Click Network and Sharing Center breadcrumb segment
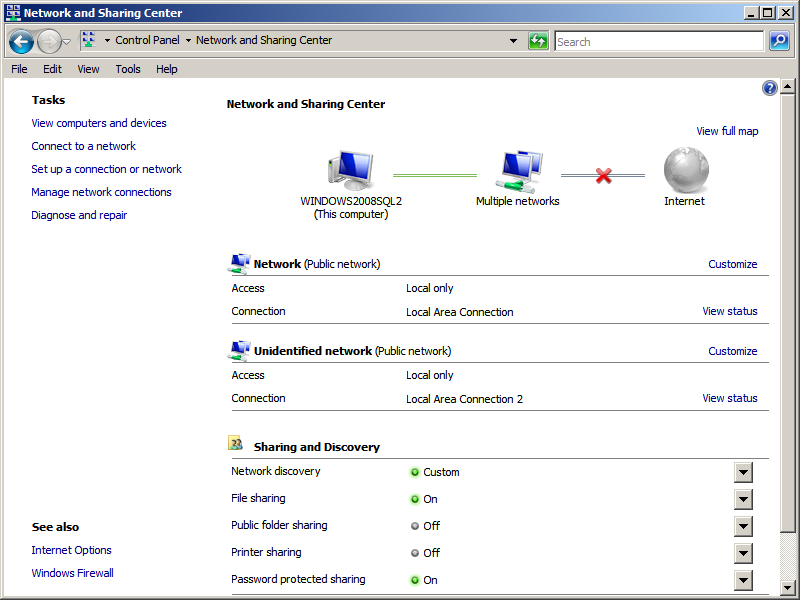The height and width of the screenshot is (600, 800). (x=264, y=40)
